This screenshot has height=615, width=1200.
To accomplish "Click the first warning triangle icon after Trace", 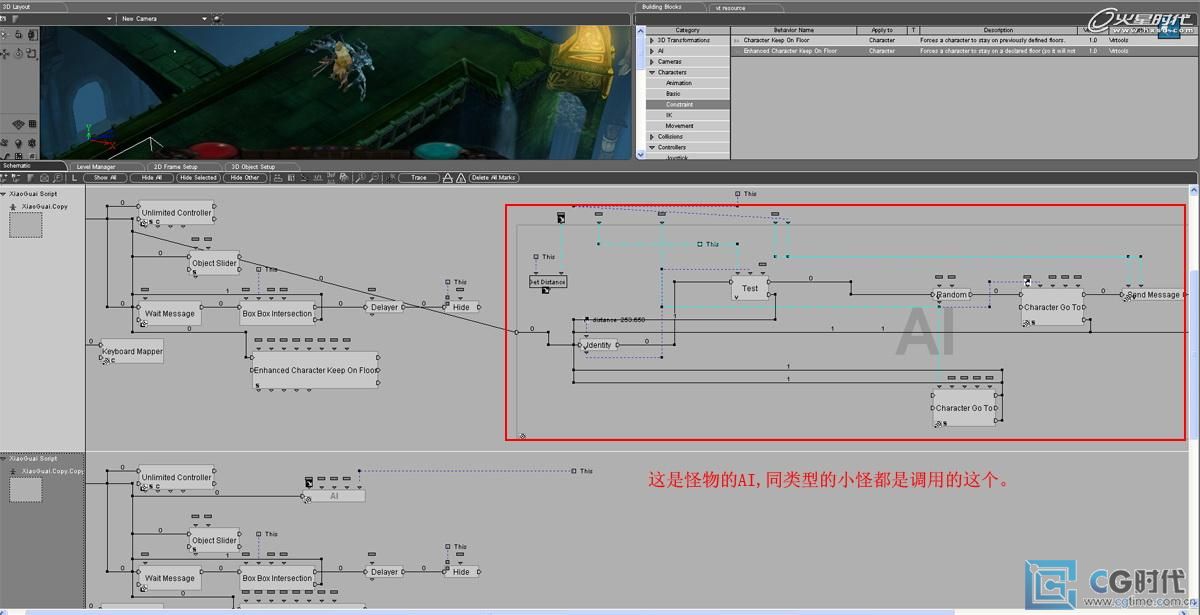I will [x=448, y=178].
